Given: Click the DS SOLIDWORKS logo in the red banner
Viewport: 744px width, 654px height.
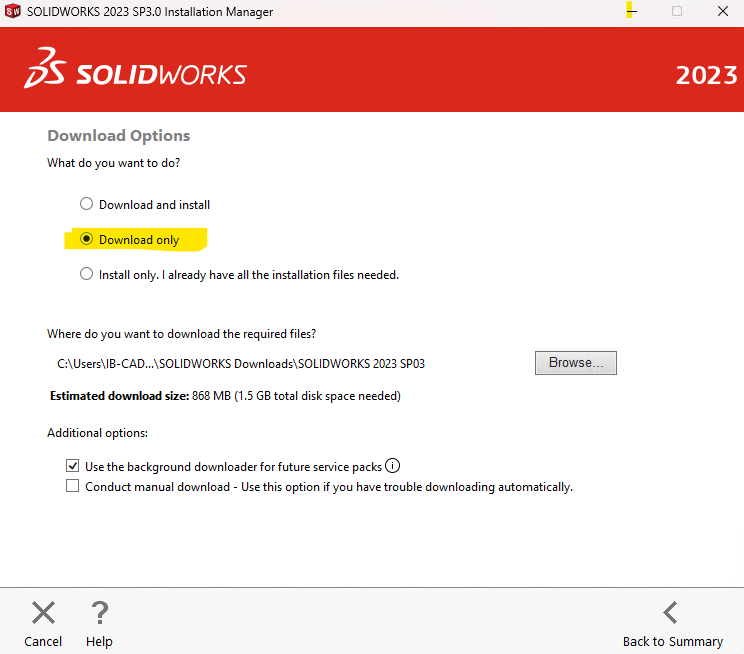Looking at the screenshot, I should (136, 68).
